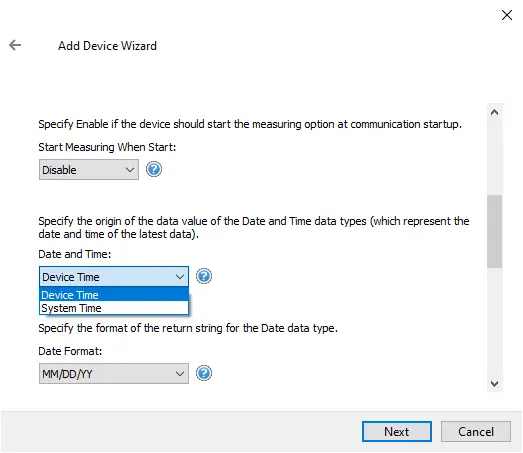
Task: Open the Start Measuring When Start dropdown
Action: point(89,169)
